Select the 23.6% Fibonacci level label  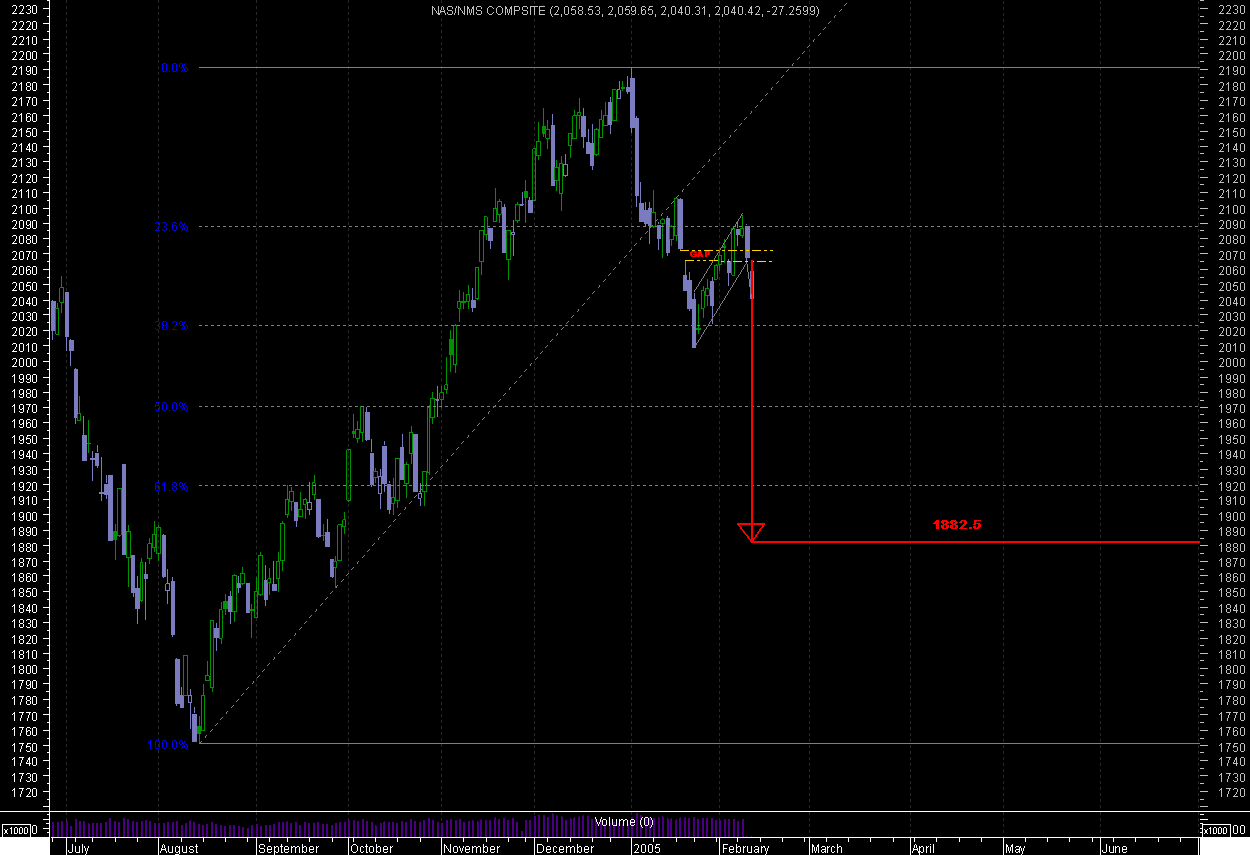point(171,227)
